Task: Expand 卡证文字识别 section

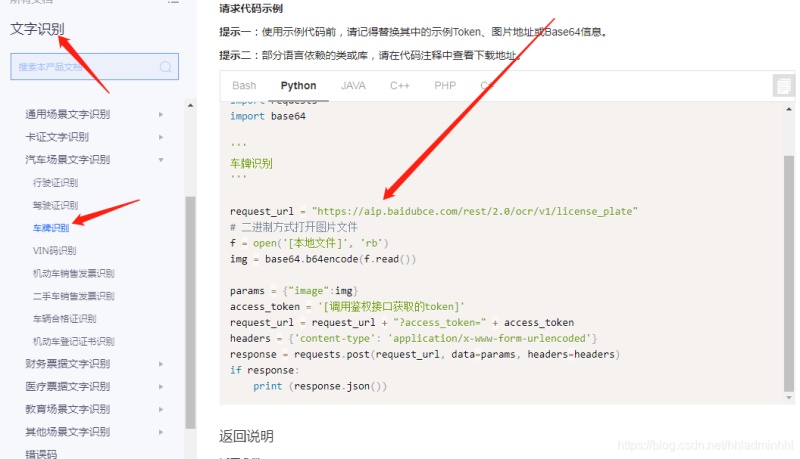Action: tap(160, 137)
